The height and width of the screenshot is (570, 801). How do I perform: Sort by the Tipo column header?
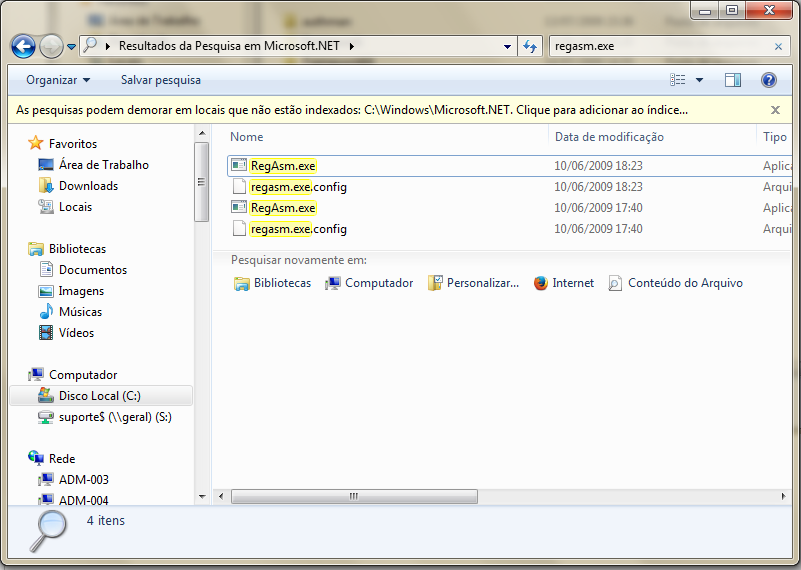pos(774,137)
